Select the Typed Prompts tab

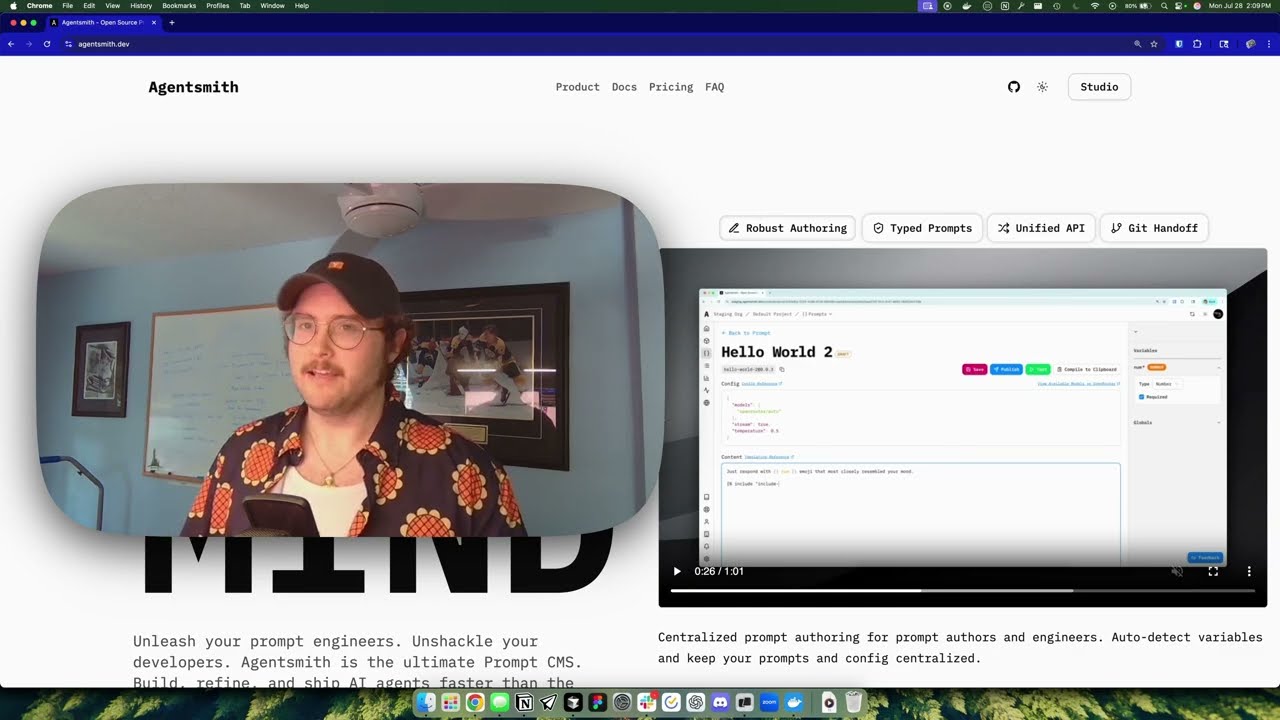pos(922,228)
